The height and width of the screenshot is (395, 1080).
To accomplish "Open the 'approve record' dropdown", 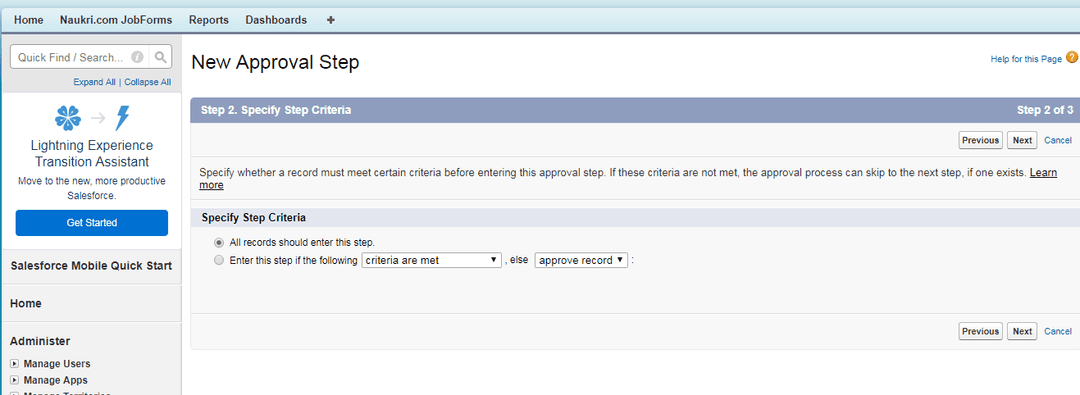I will [581, 261].
